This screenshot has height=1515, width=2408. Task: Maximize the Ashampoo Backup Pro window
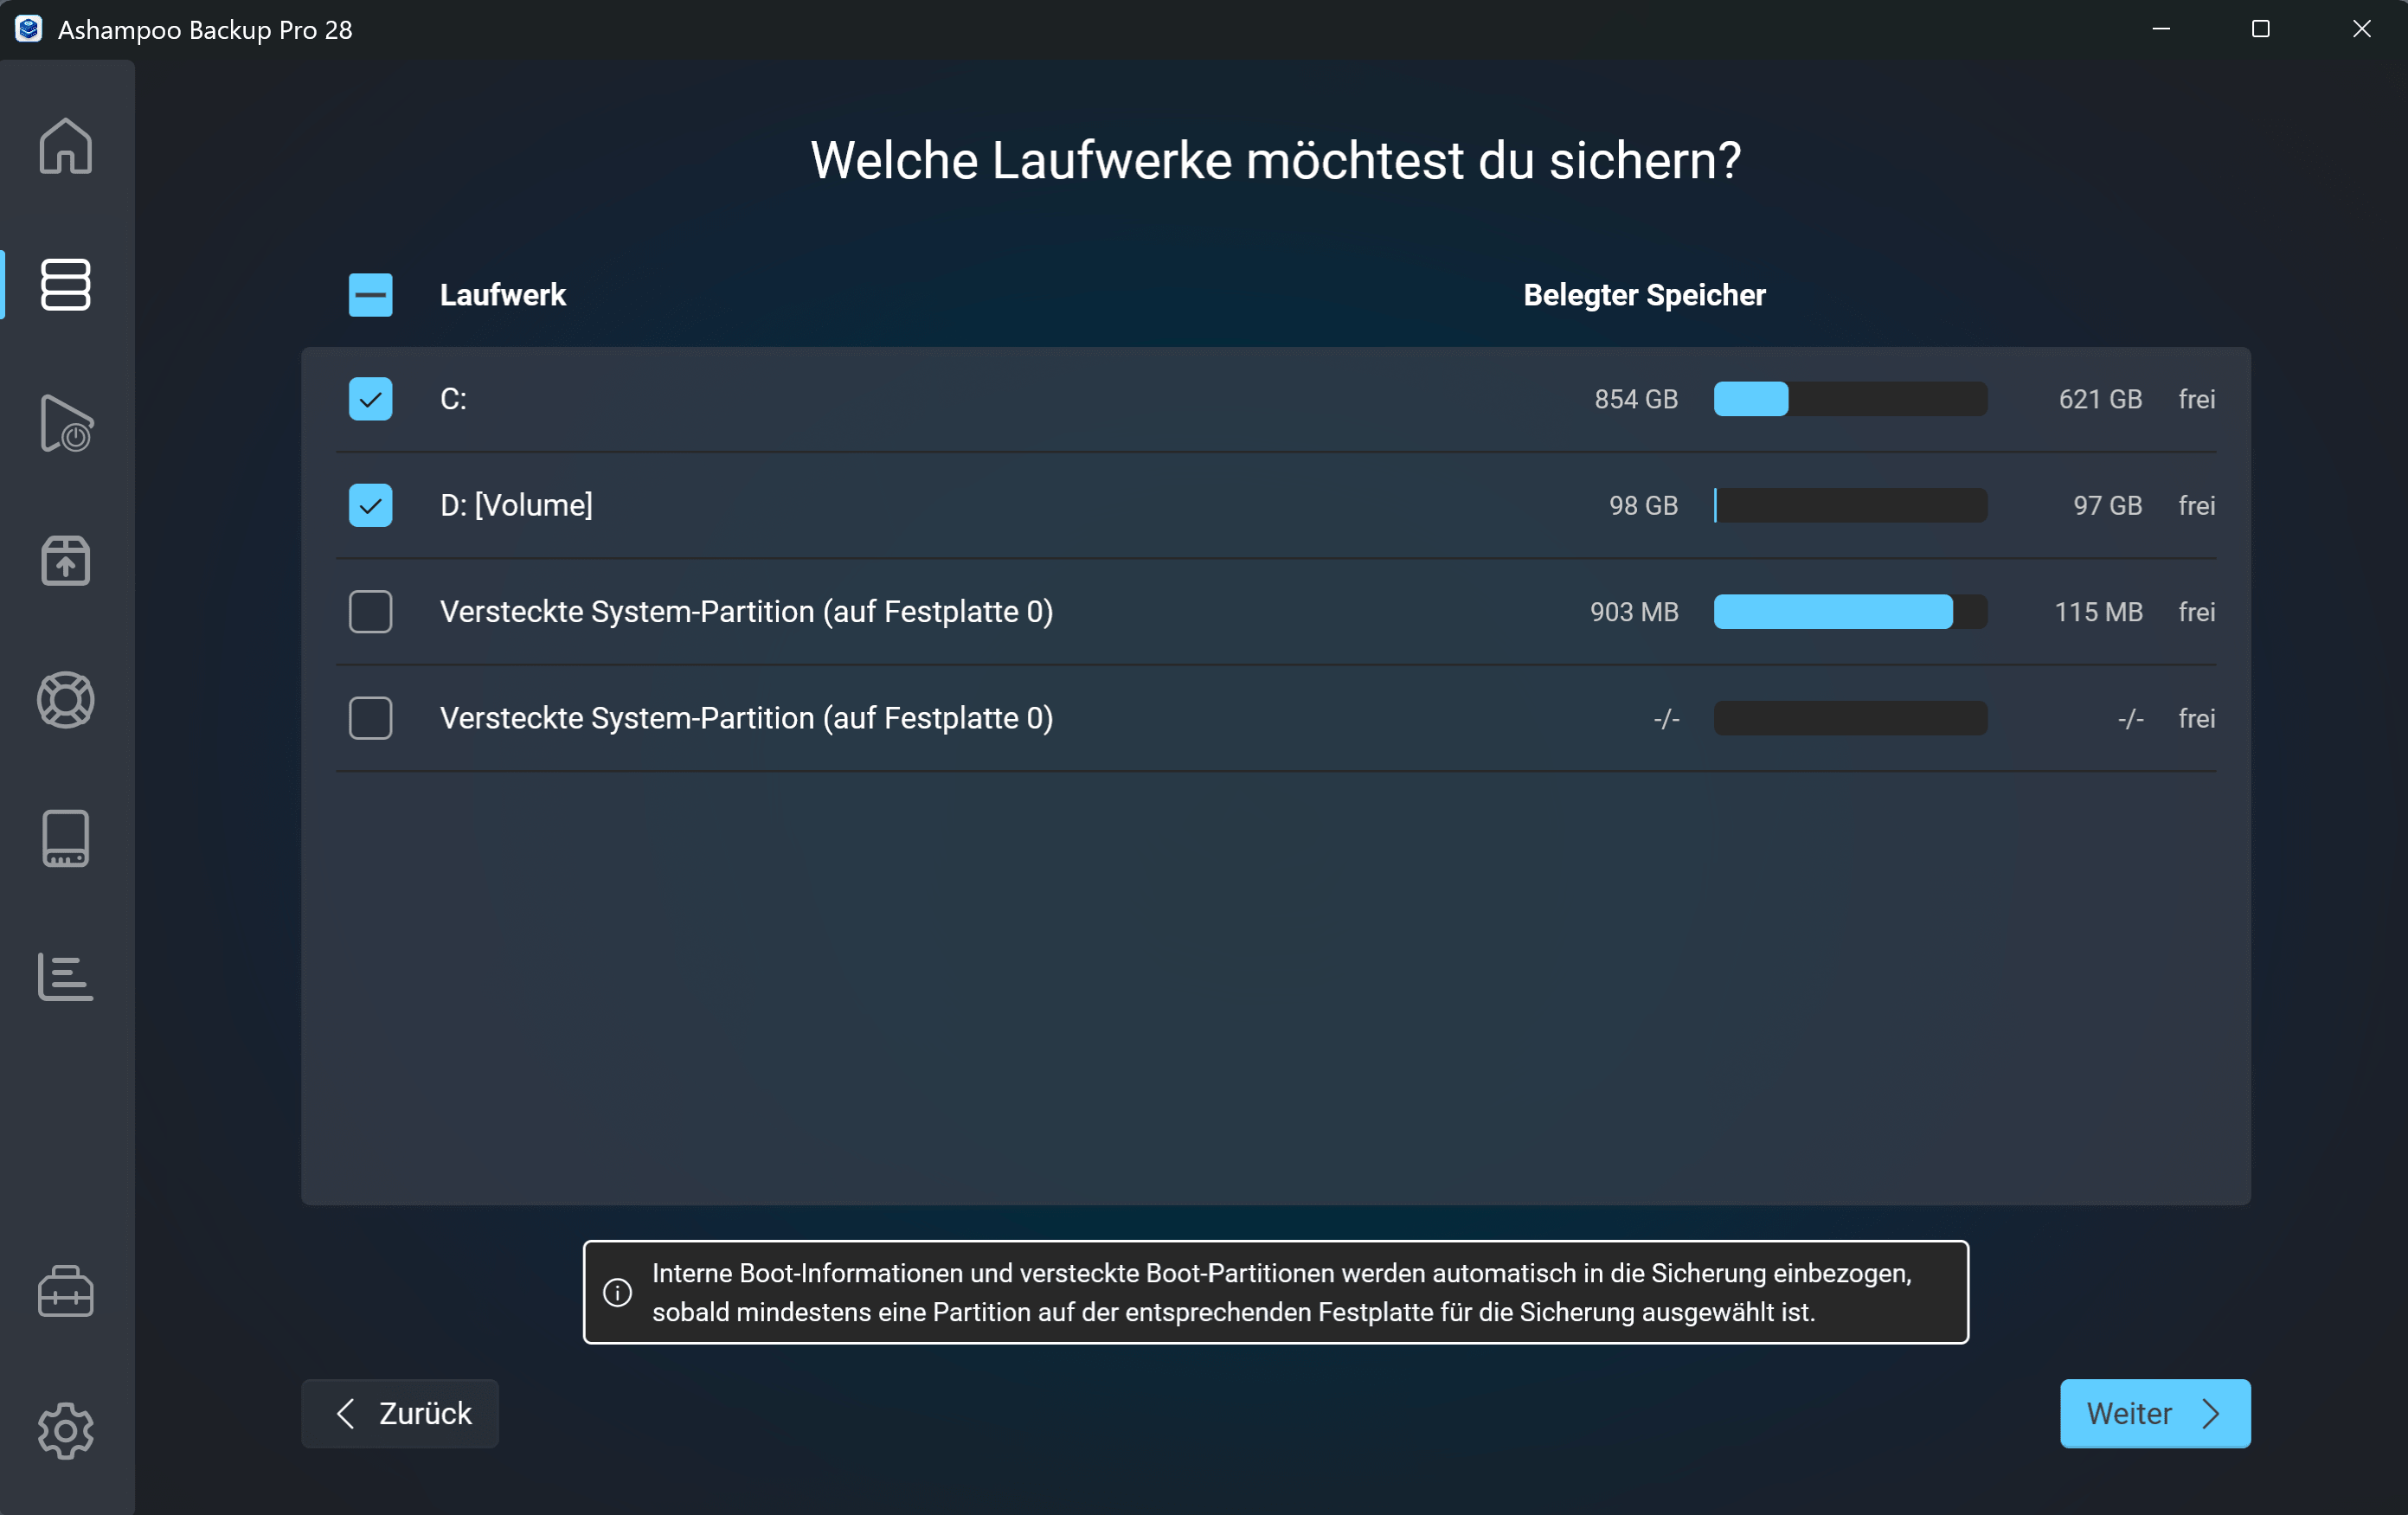[2260, 29]
